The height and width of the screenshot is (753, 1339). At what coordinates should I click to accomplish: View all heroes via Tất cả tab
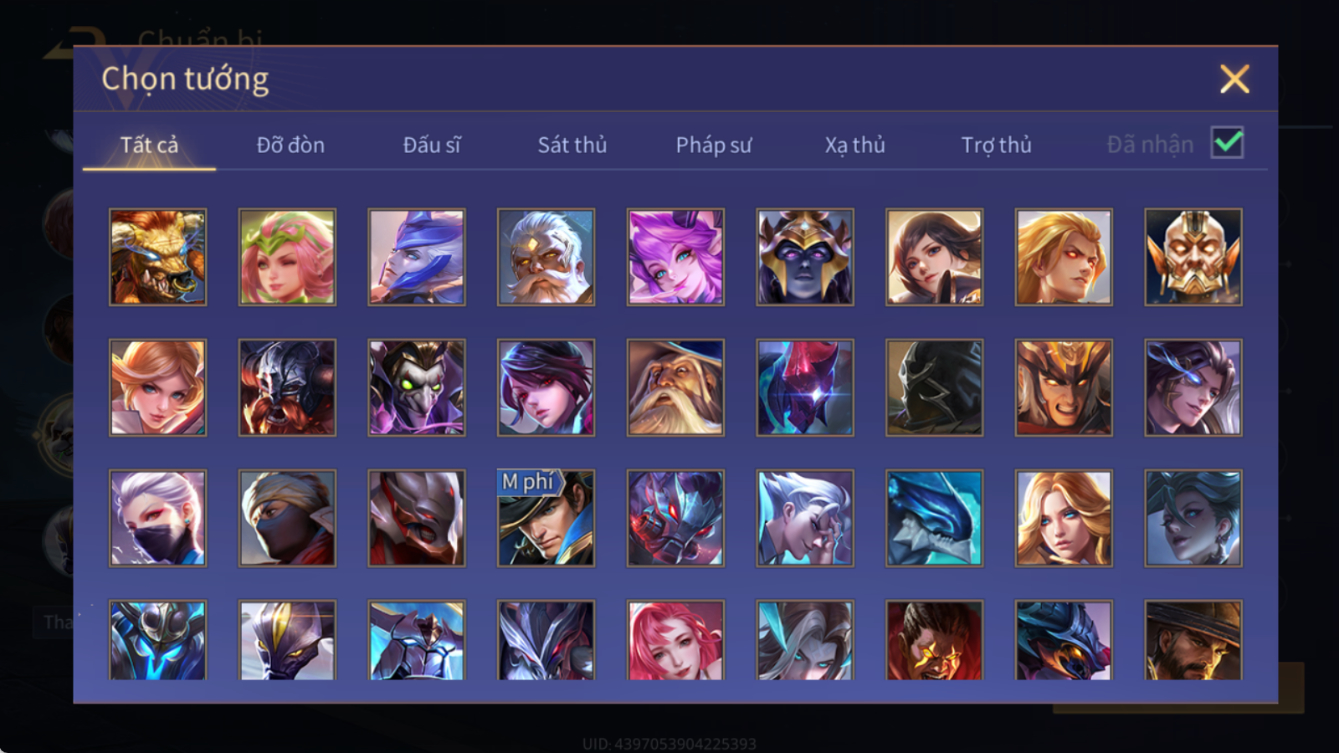pos(149,145)
